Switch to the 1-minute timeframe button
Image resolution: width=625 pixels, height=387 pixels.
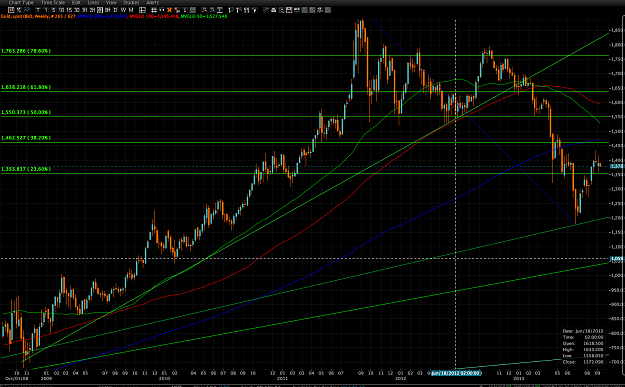[x=46, y=10]
